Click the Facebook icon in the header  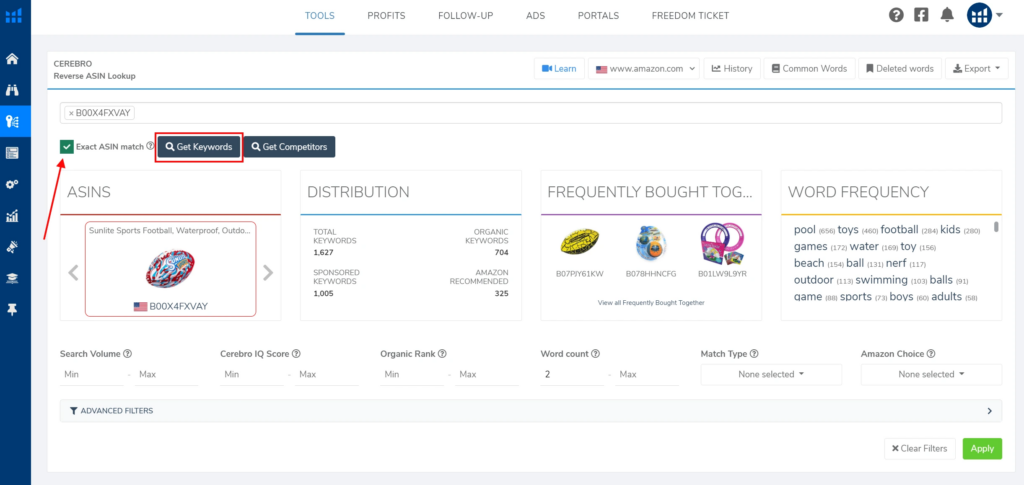921,15
